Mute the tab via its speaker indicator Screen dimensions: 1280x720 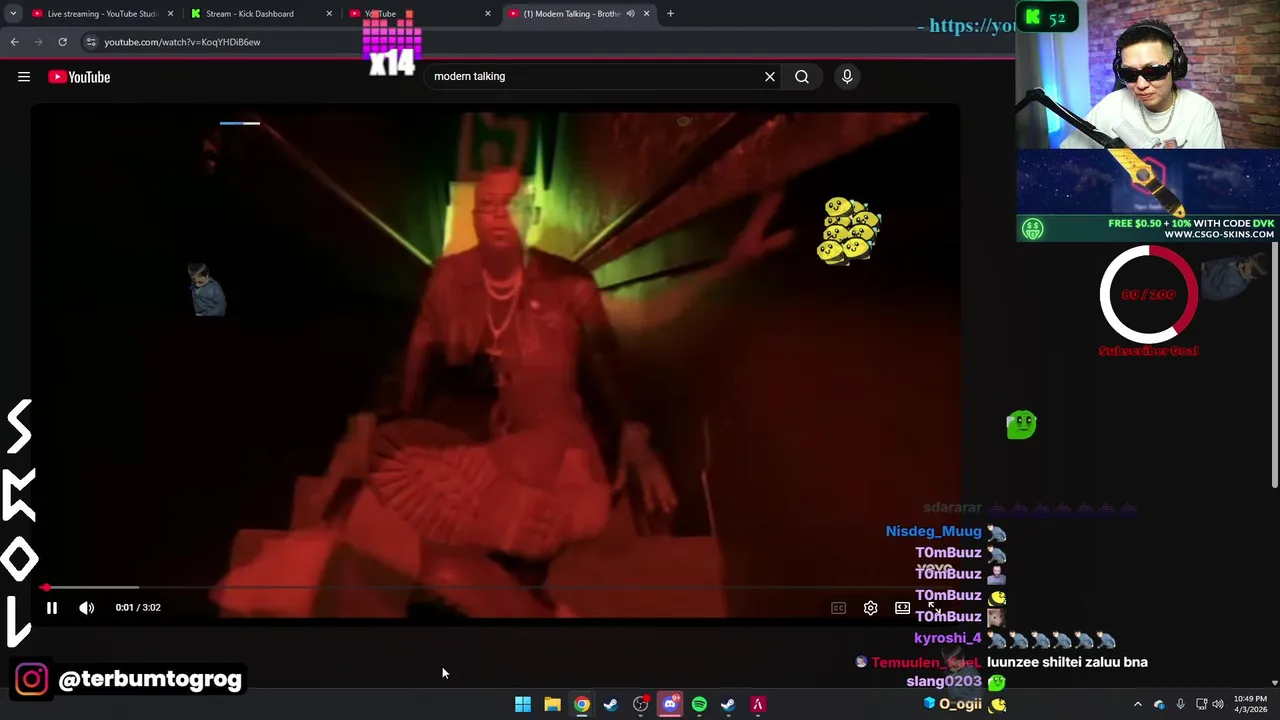point(630,14)
